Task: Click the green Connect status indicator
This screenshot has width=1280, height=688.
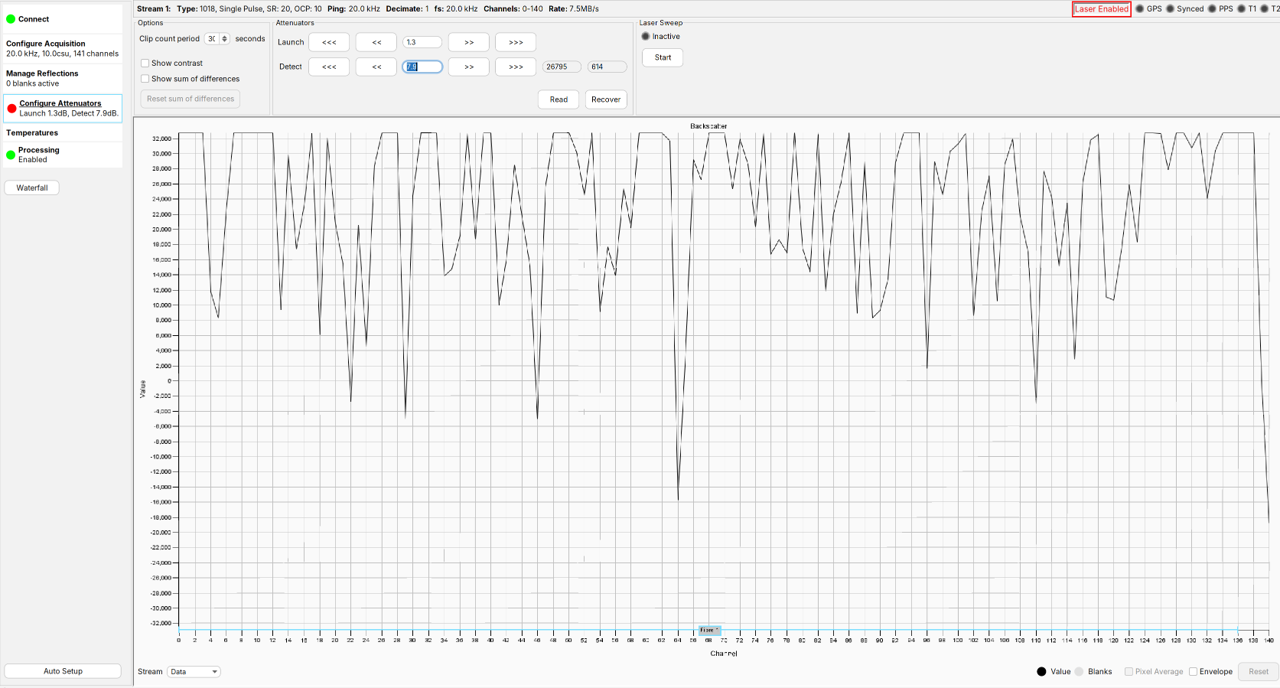Action: (x=10, y=18)
